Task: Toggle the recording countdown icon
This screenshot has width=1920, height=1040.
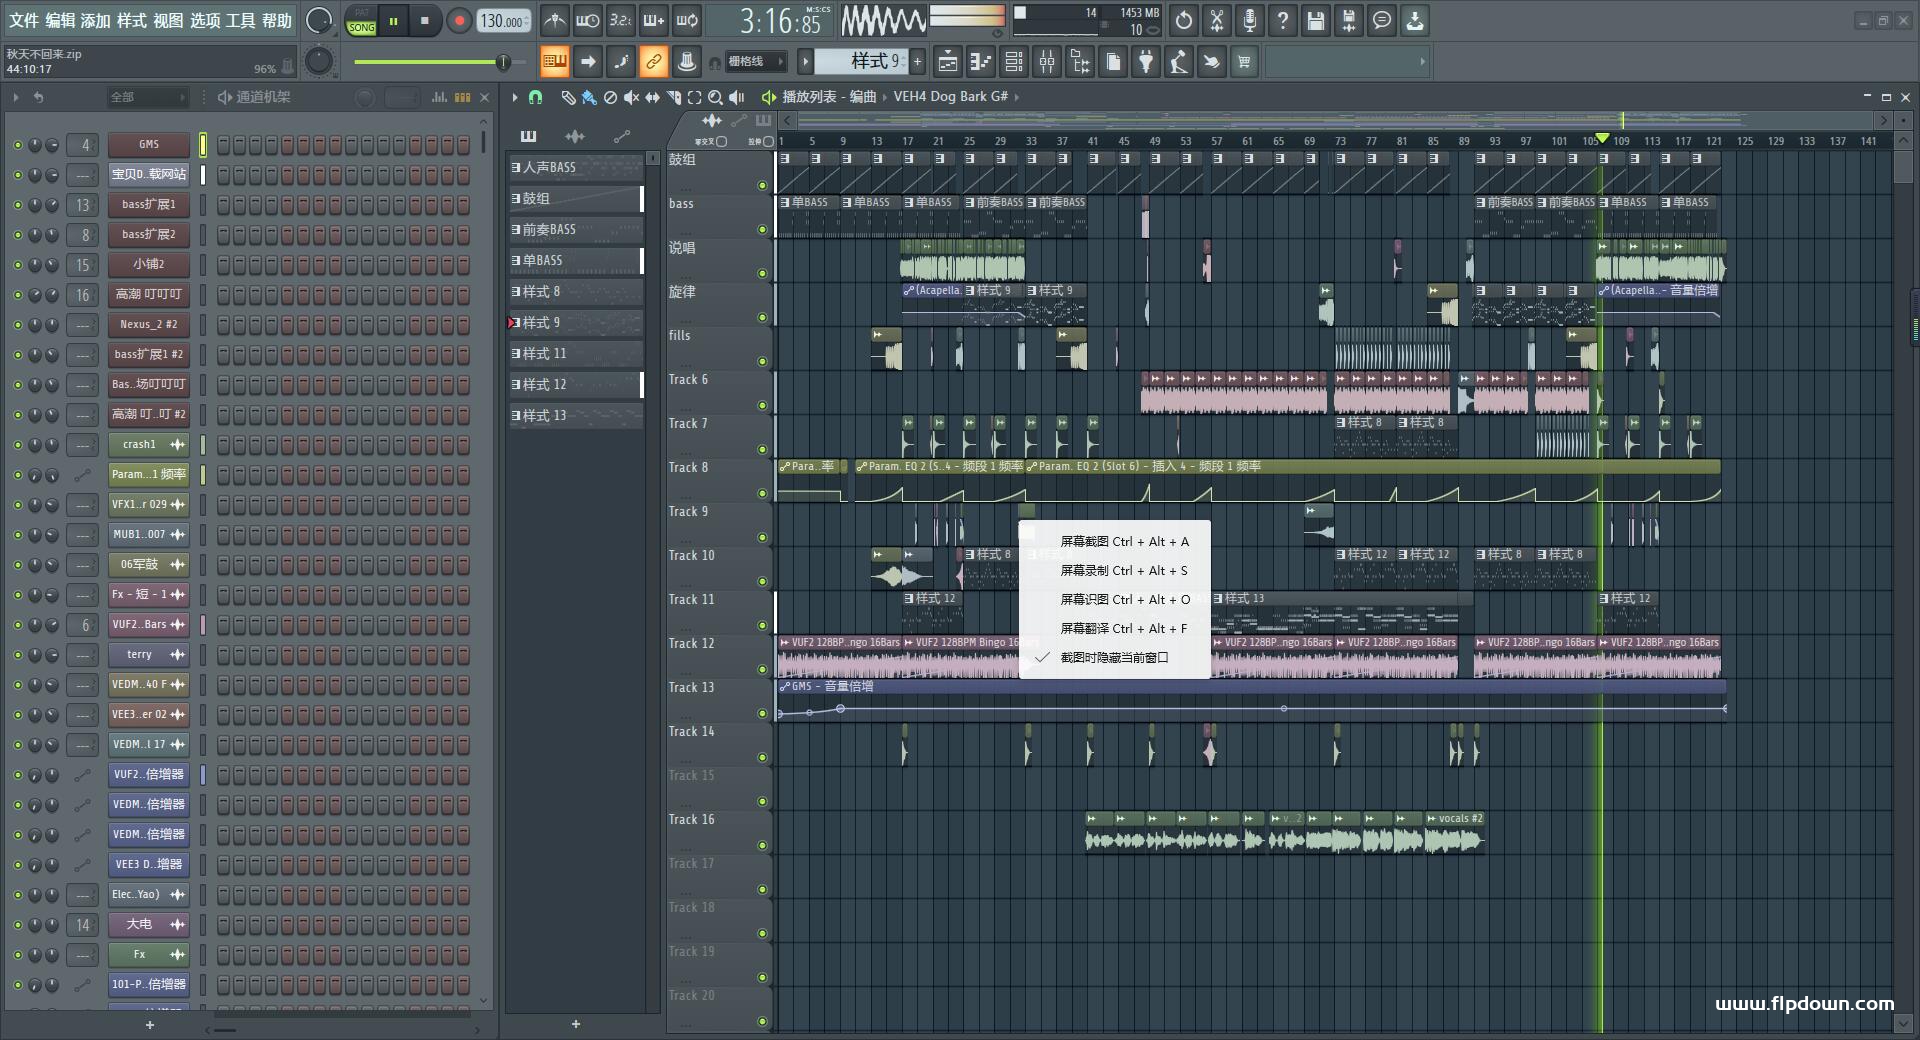Action: click(621, 20)
